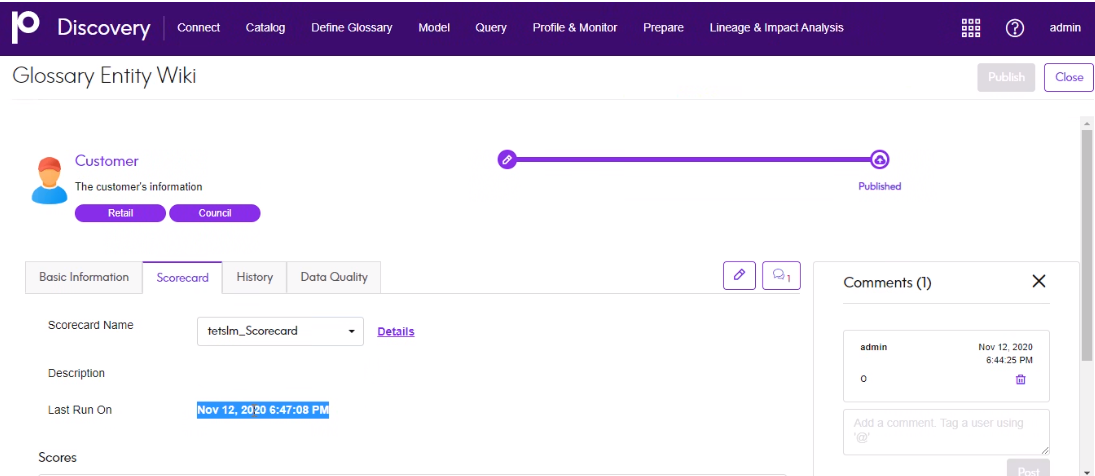The width and height of the screenshot is (1095, 476).
Task: Click the Close button
Action: 1068,77
